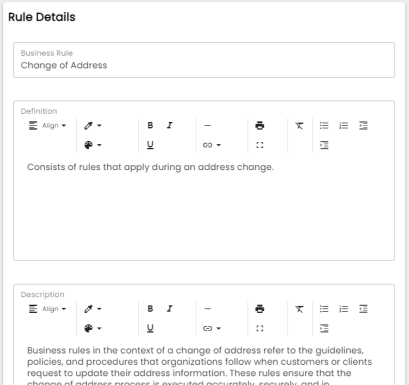Open the highlighter color dropdown in Definition toolbar

pyautogui.click(x=93, y=125)
